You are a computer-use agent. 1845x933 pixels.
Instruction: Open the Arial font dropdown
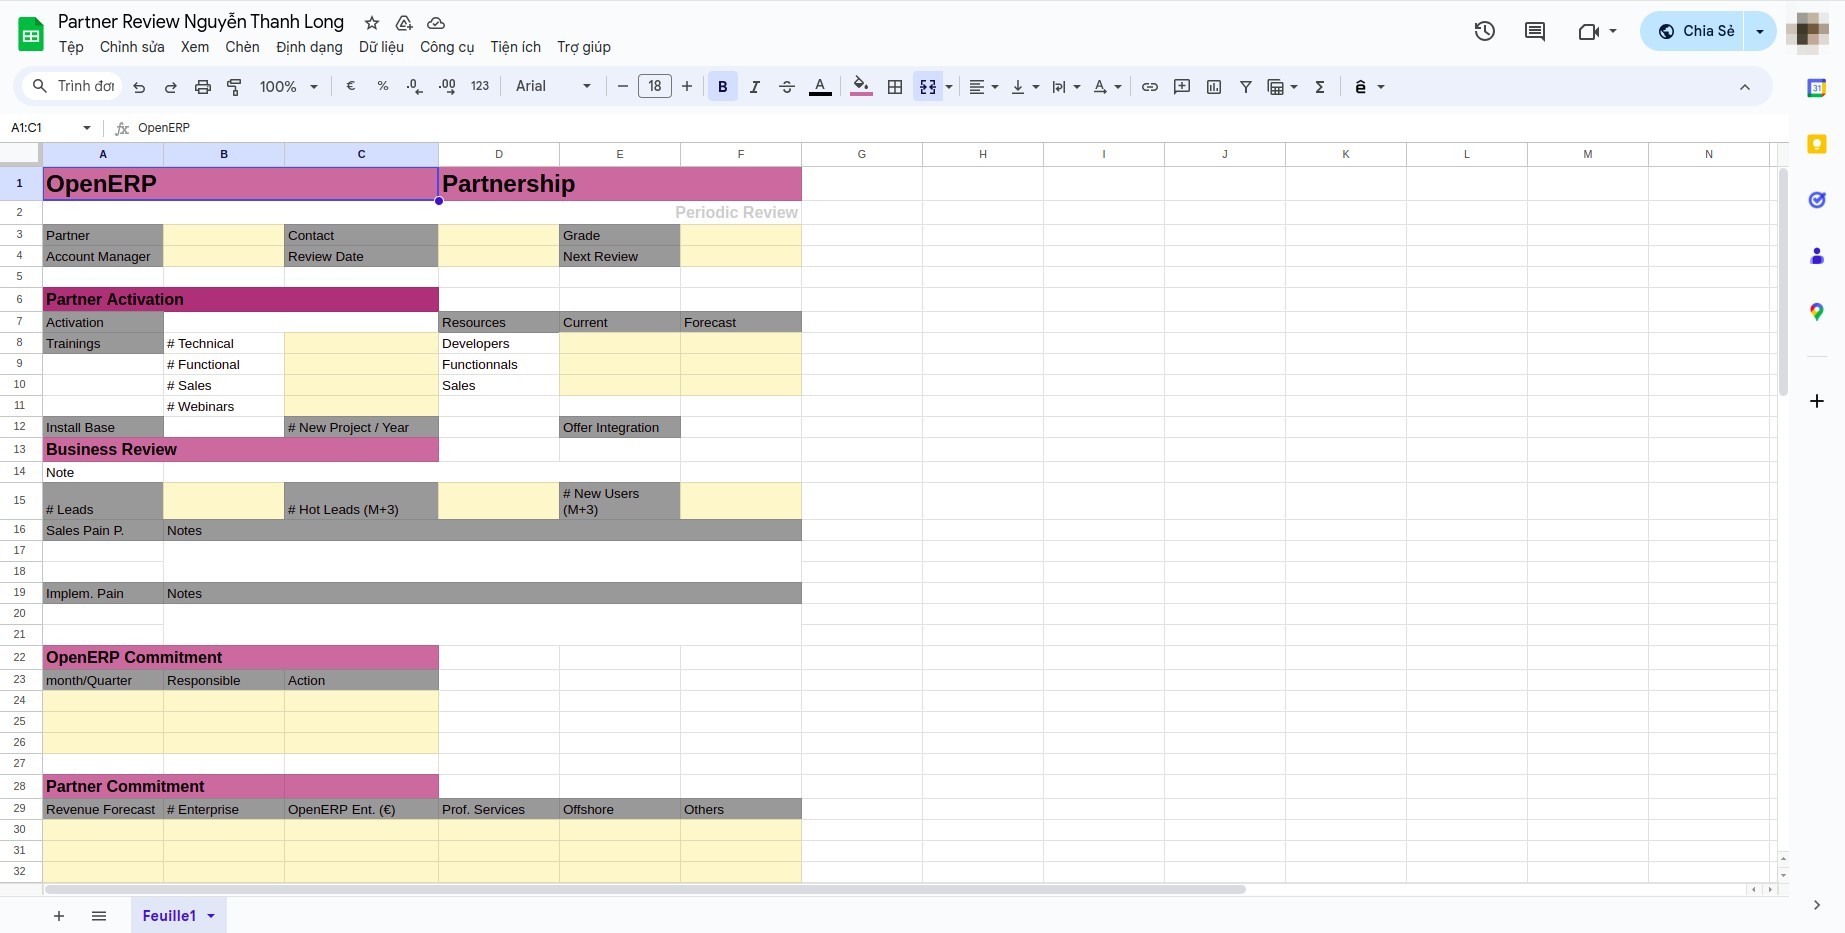553,87
